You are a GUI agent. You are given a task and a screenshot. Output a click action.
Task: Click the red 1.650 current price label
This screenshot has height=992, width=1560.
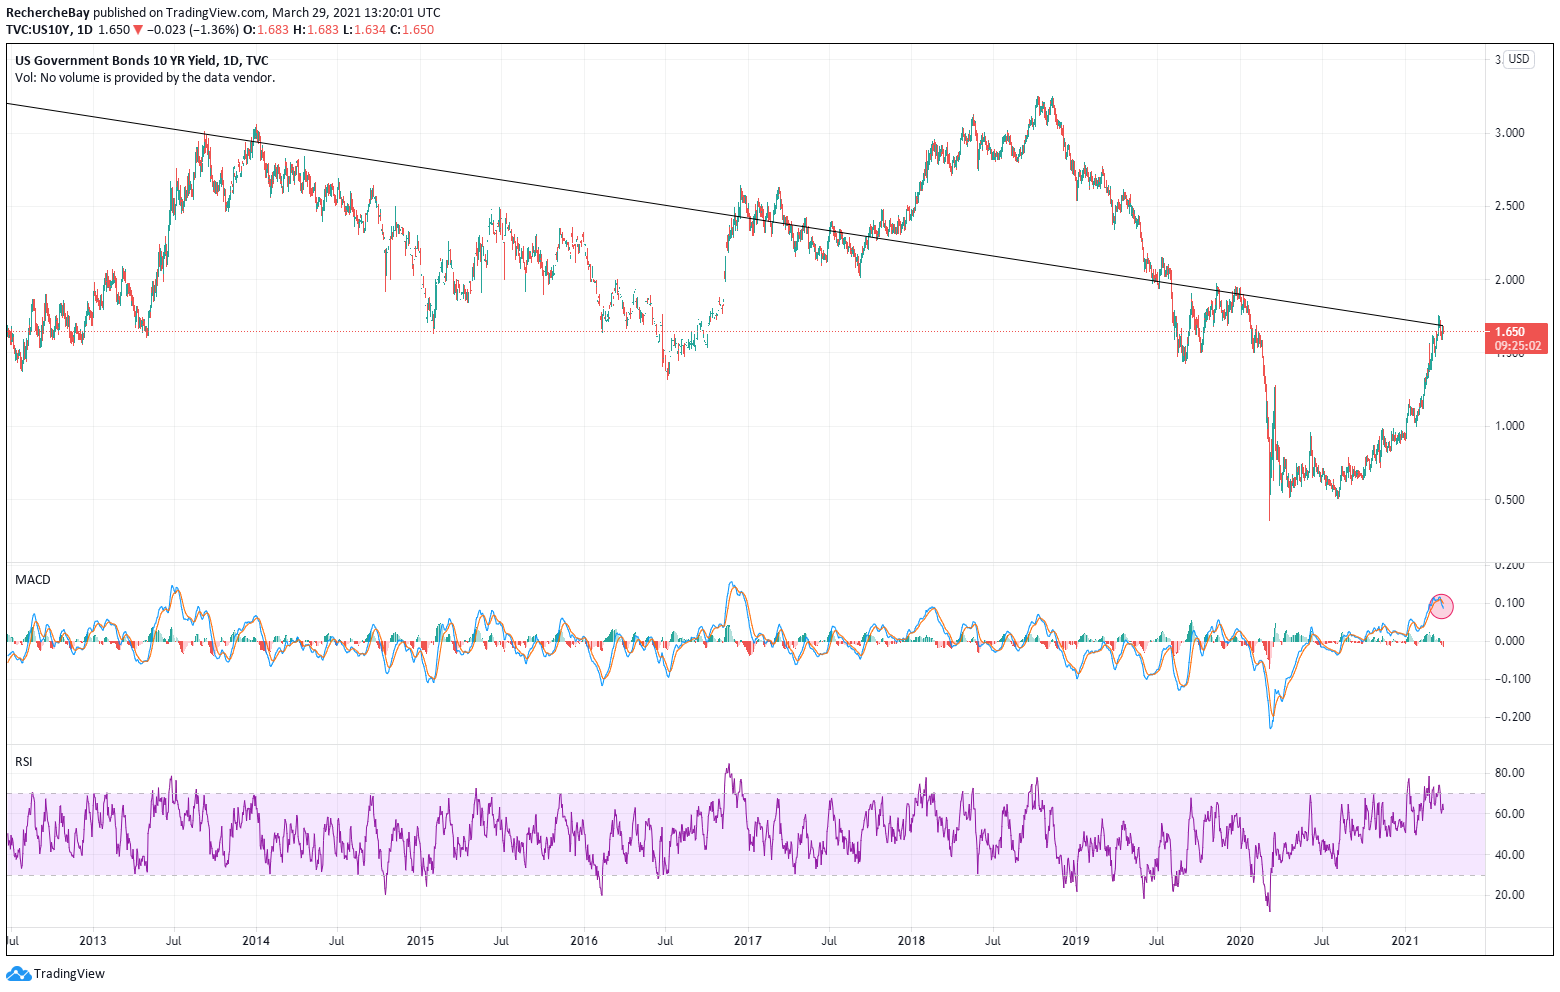pyautogui.click(x=1510, y=331)
